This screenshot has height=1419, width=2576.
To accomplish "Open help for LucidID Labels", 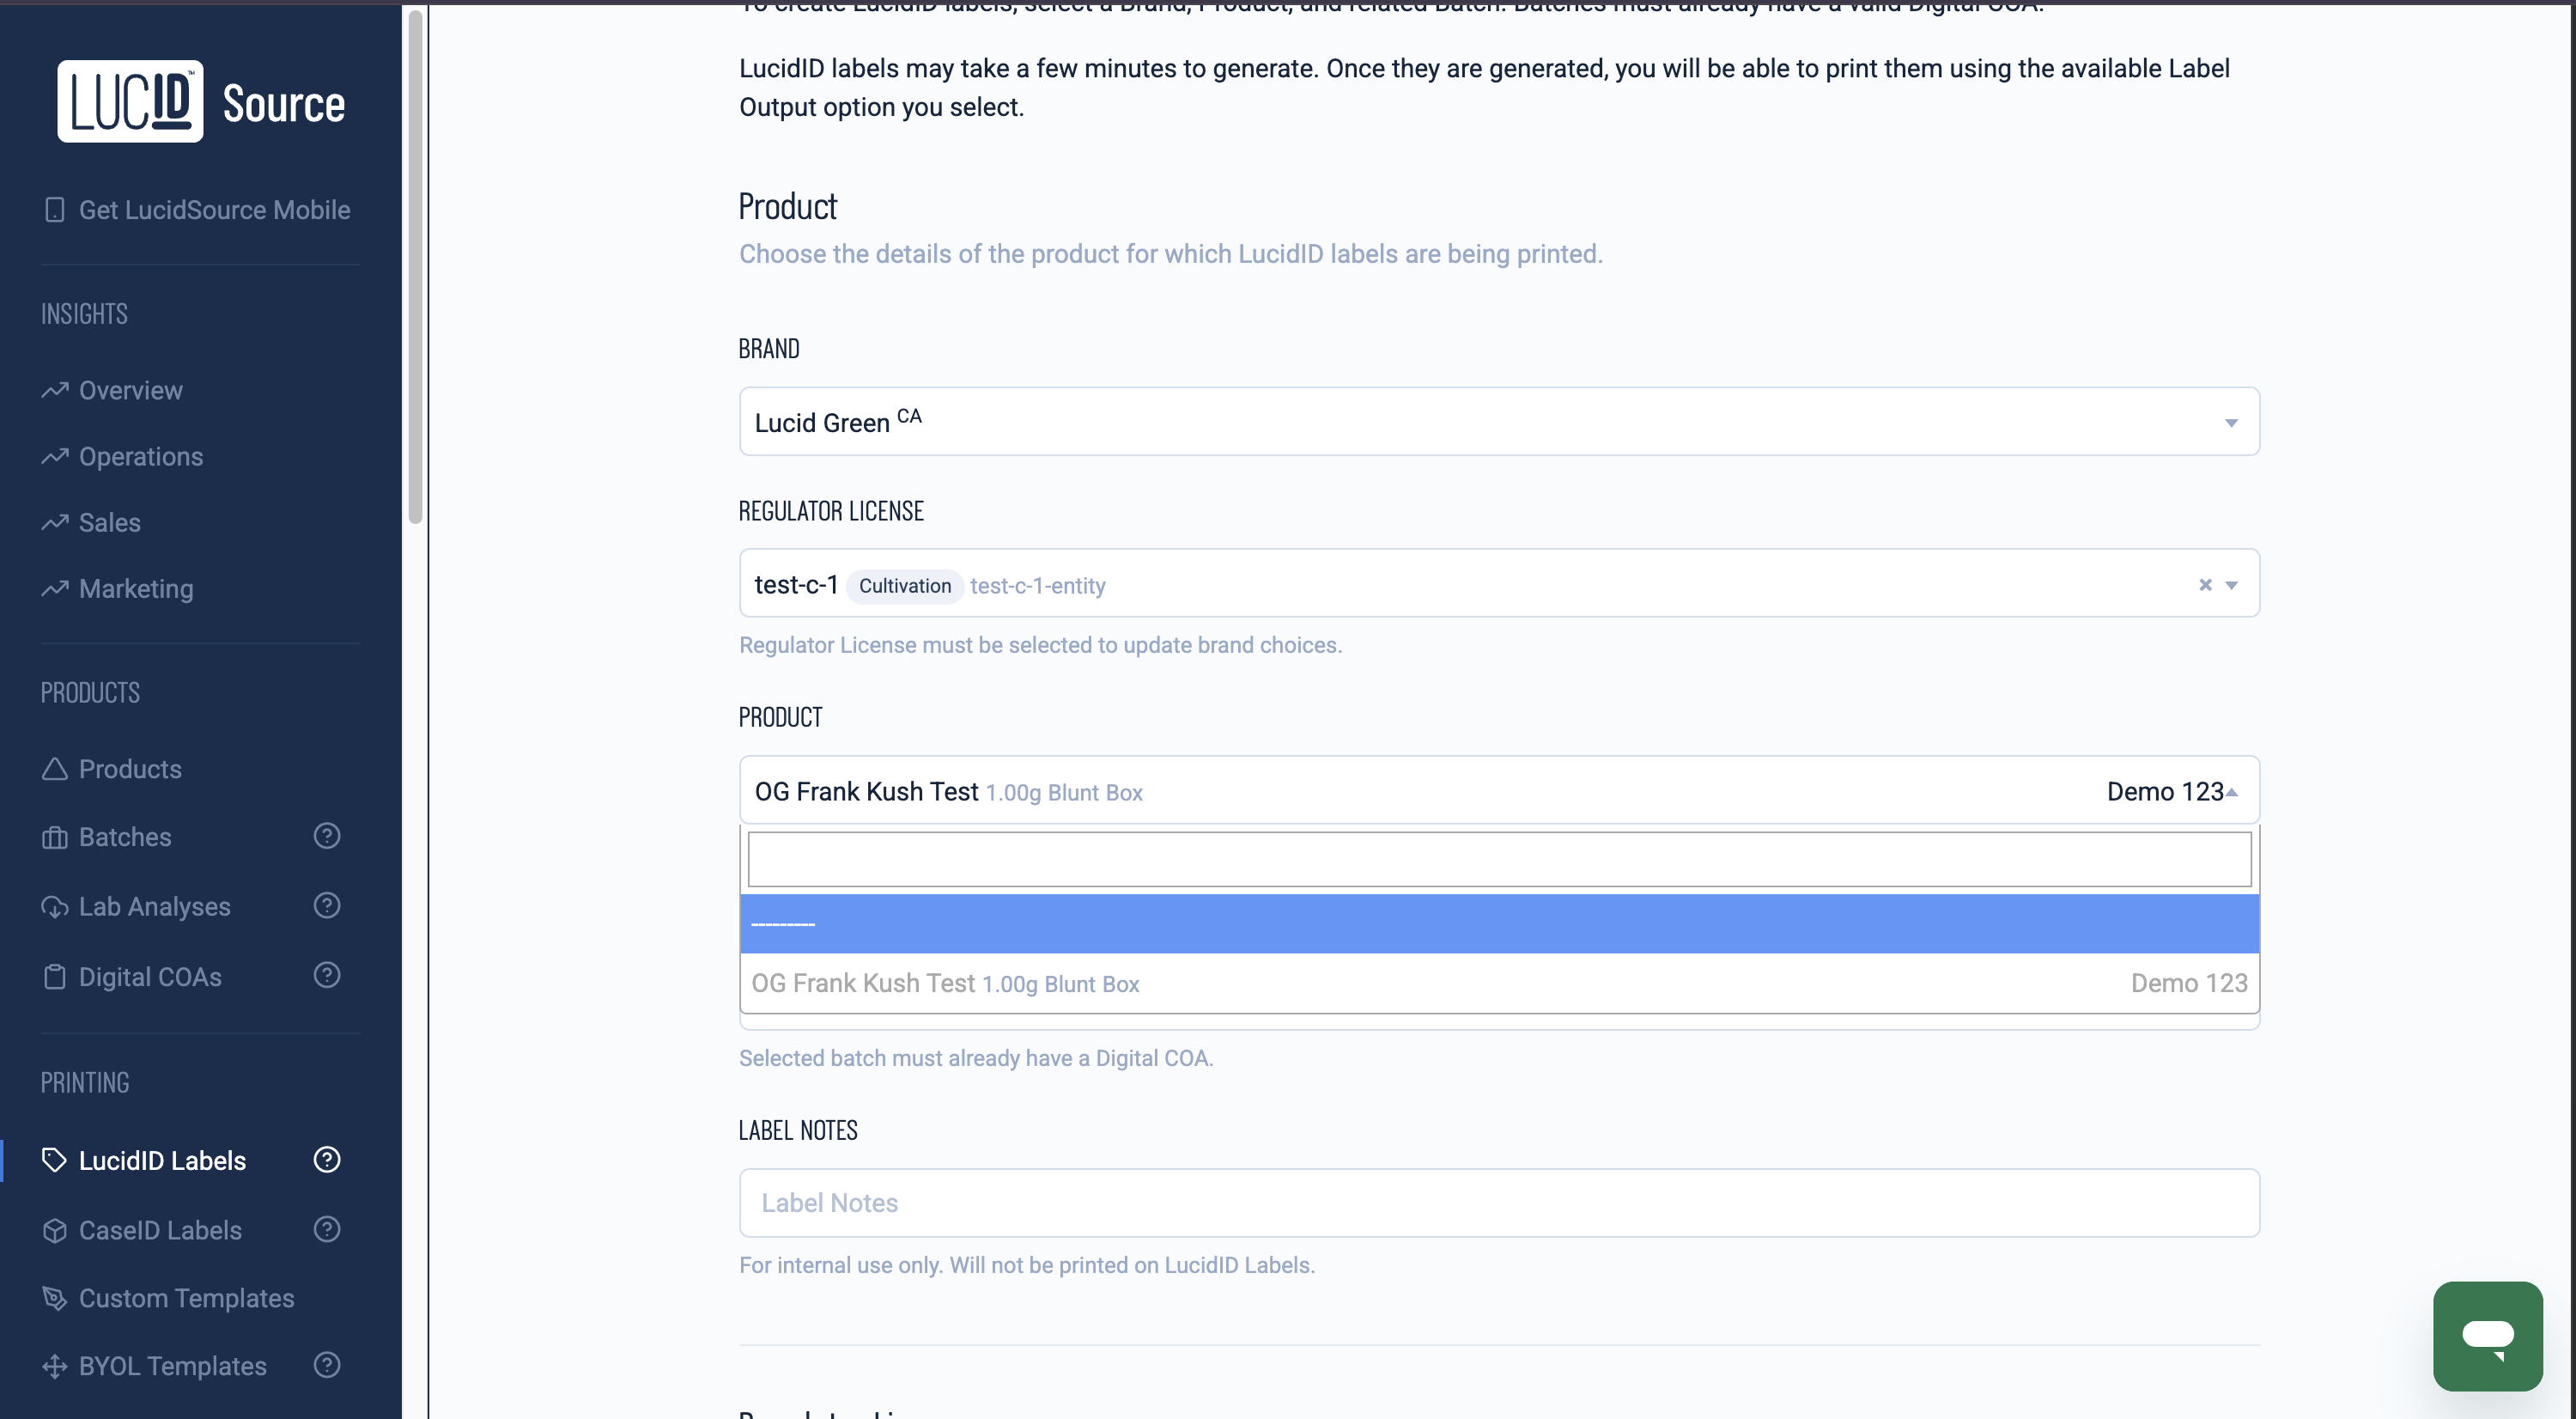I will click(327, 1160).
